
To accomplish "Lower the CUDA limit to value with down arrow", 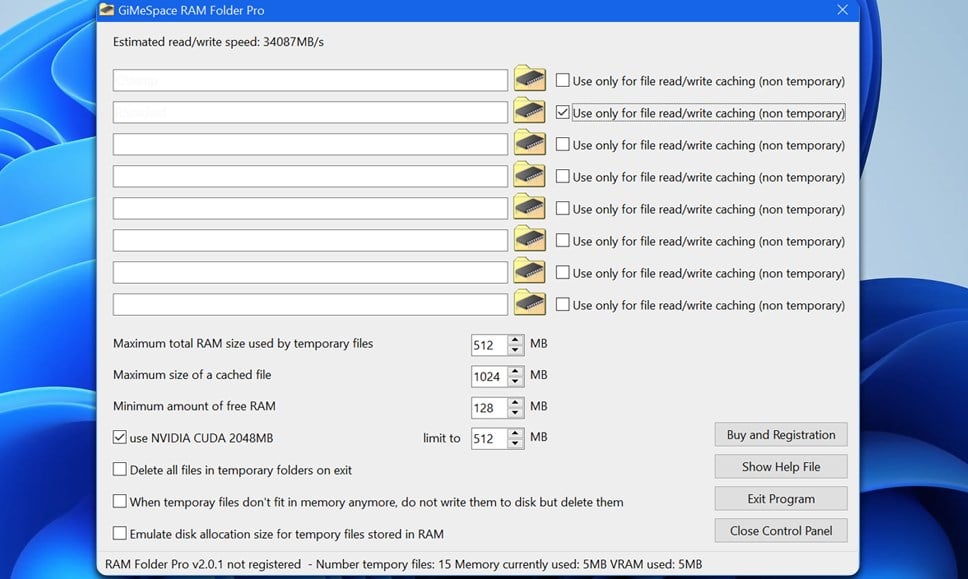I will 515,444.
